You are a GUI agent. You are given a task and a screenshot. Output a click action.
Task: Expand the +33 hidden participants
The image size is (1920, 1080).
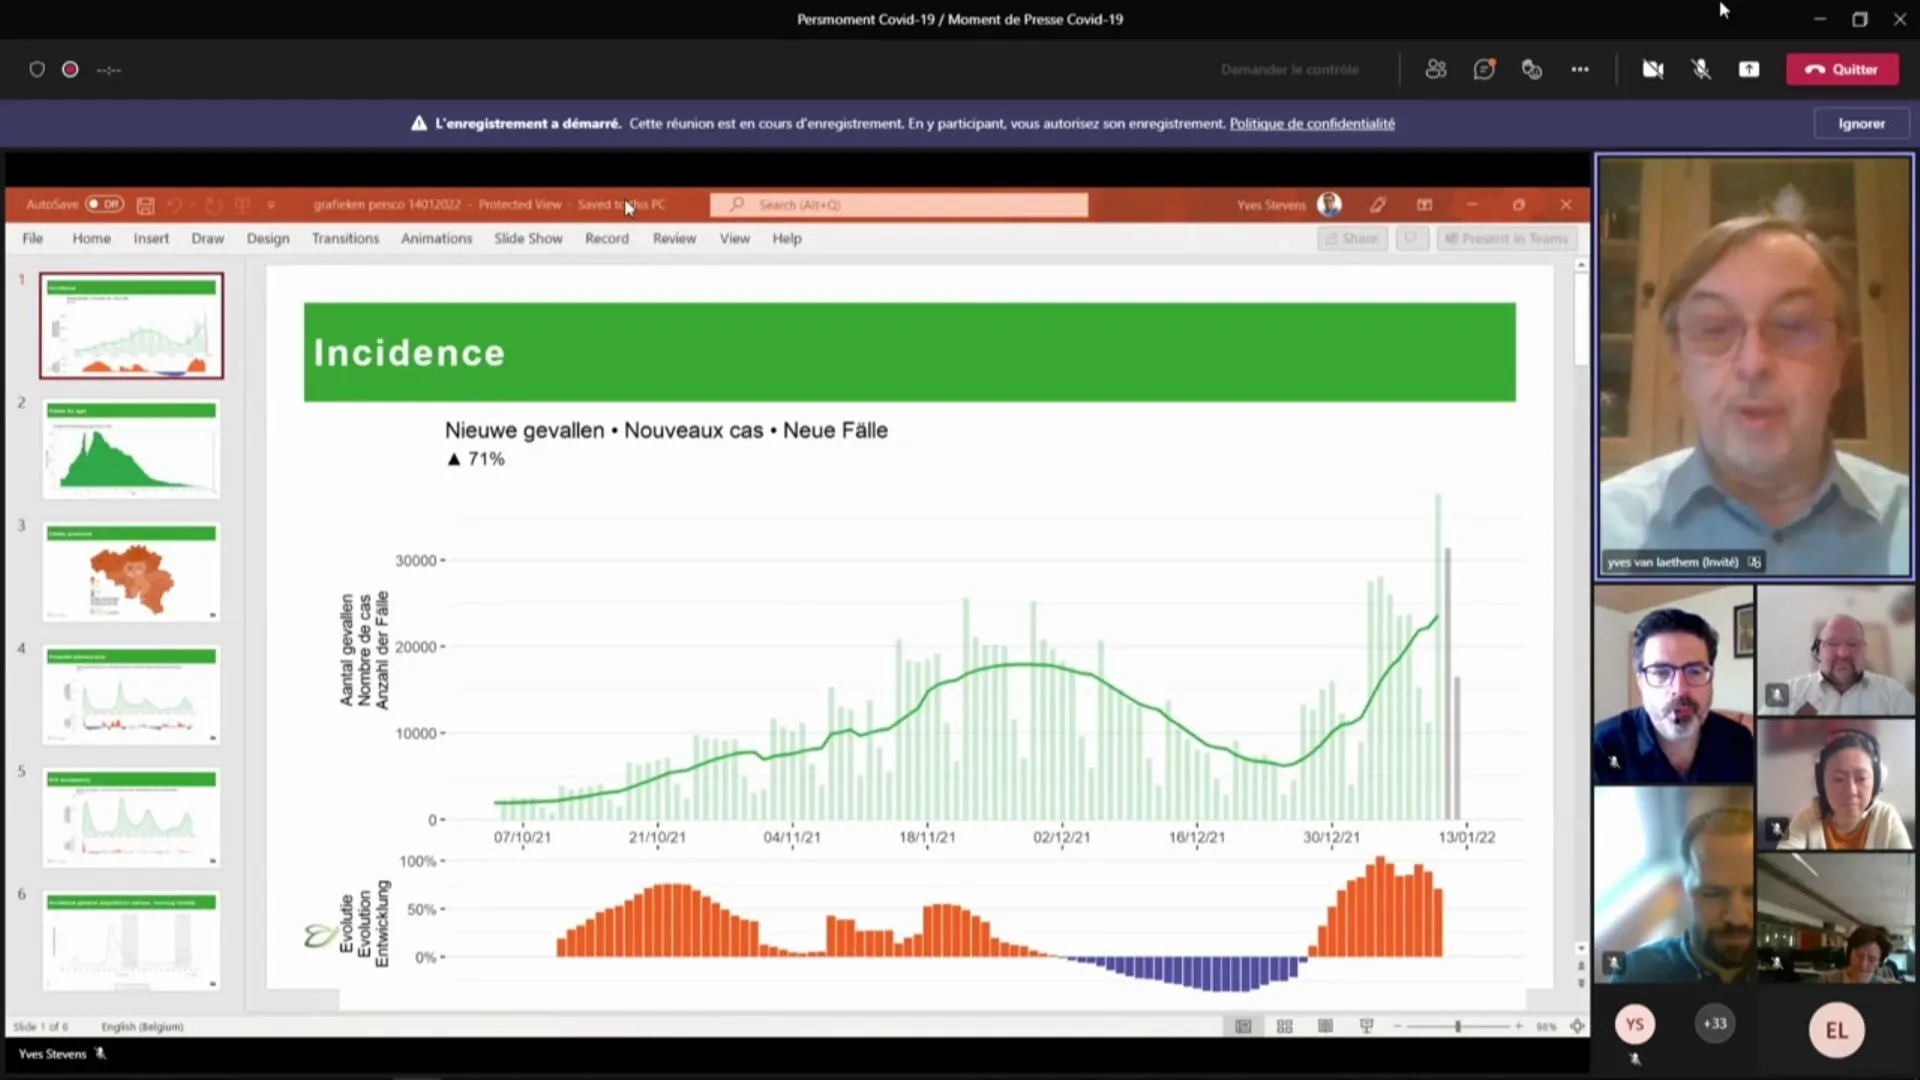[x=1714, y=1024]
